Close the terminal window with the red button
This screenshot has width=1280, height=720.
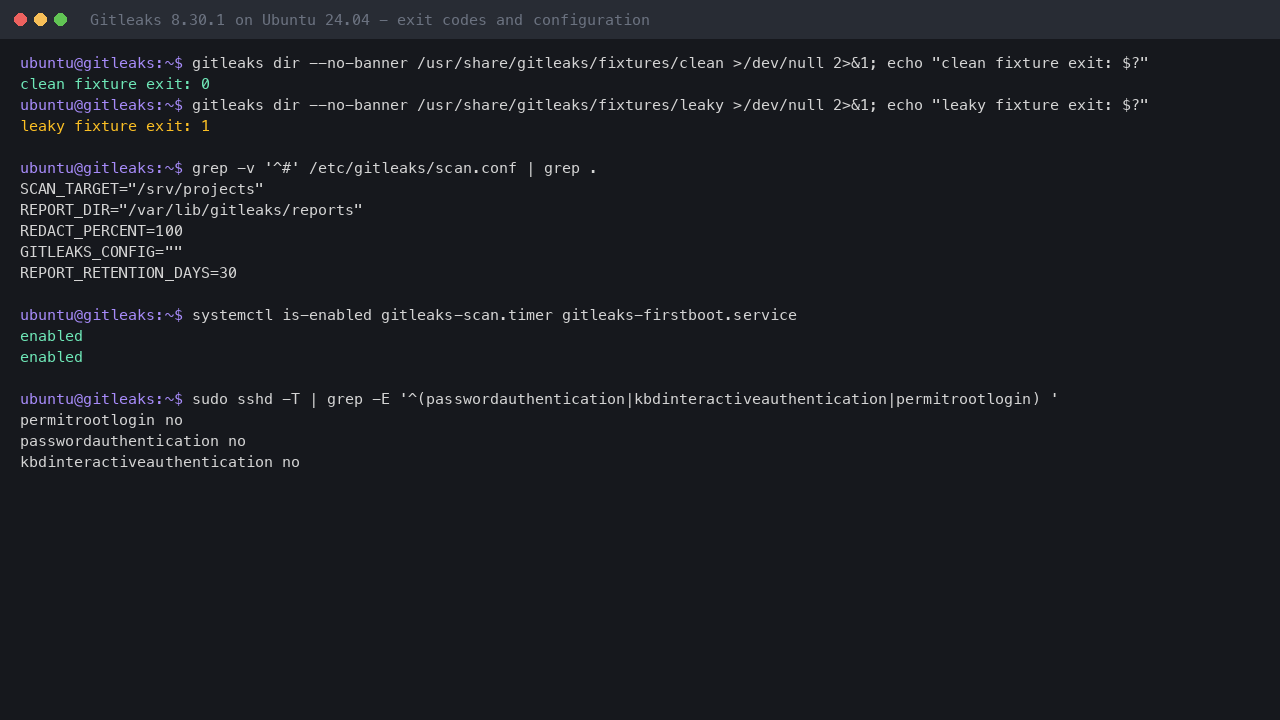point(20,20)
